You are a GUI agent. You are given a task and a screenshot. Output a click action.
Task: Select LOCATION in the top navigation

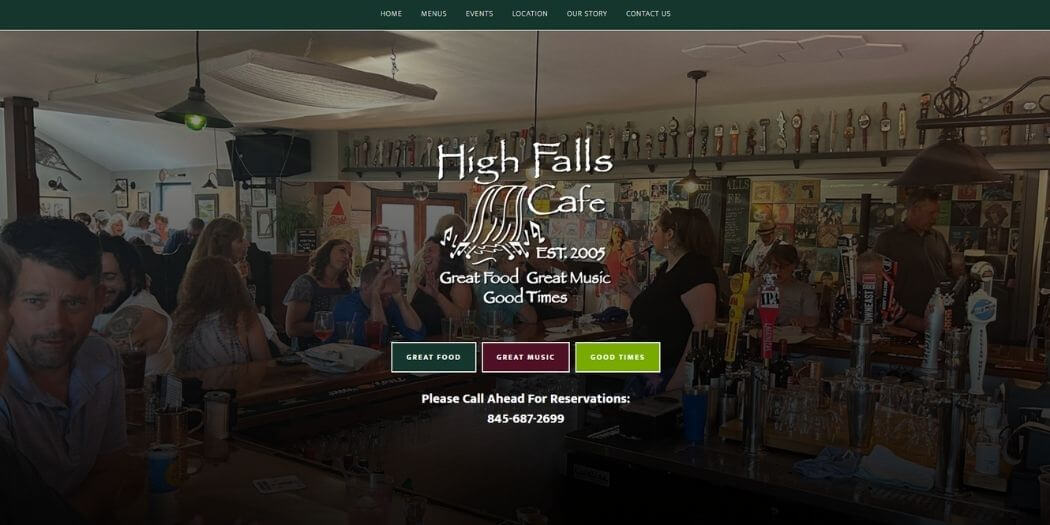pyautogui.click(x=530, y=14)
